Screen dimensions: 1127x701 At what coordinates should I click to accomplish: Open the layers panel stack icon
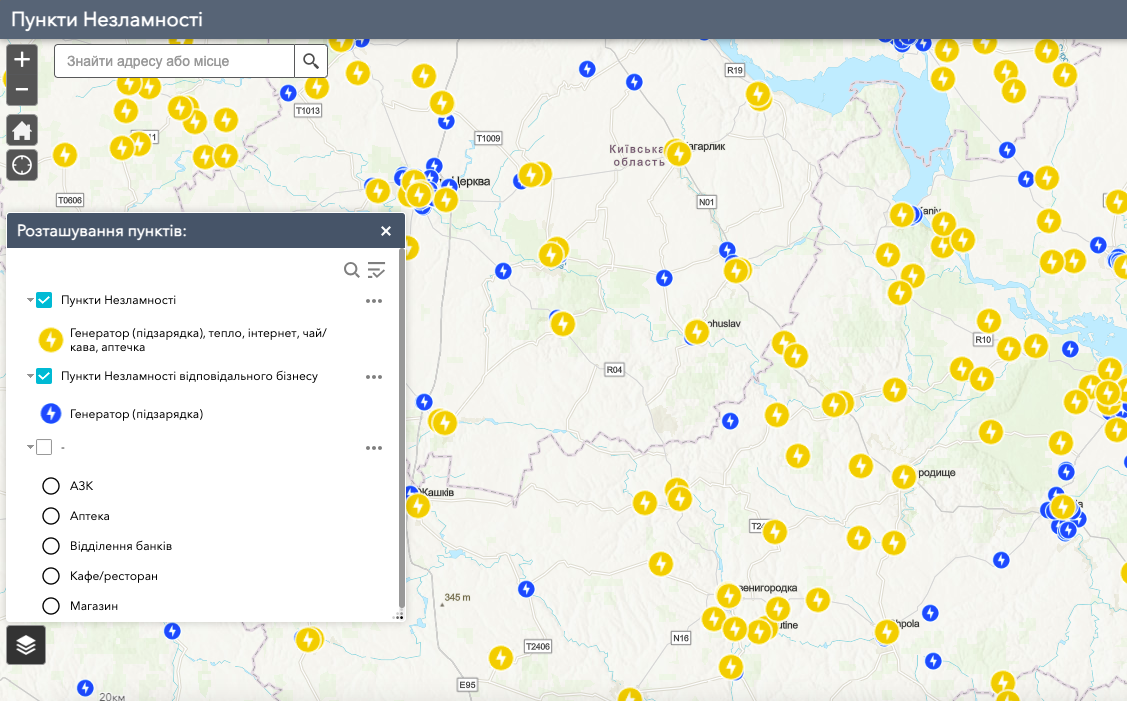[26, 645]
